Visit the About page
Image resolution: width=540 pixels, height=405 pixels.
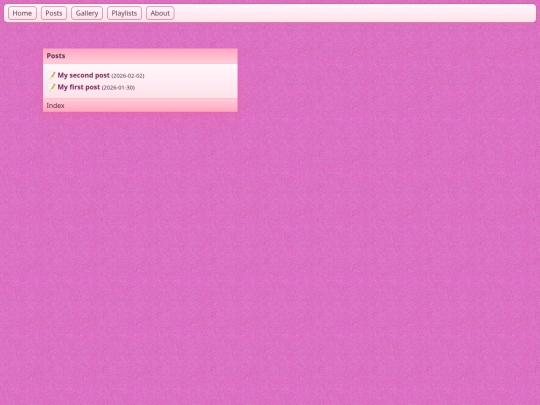(160, 13)
